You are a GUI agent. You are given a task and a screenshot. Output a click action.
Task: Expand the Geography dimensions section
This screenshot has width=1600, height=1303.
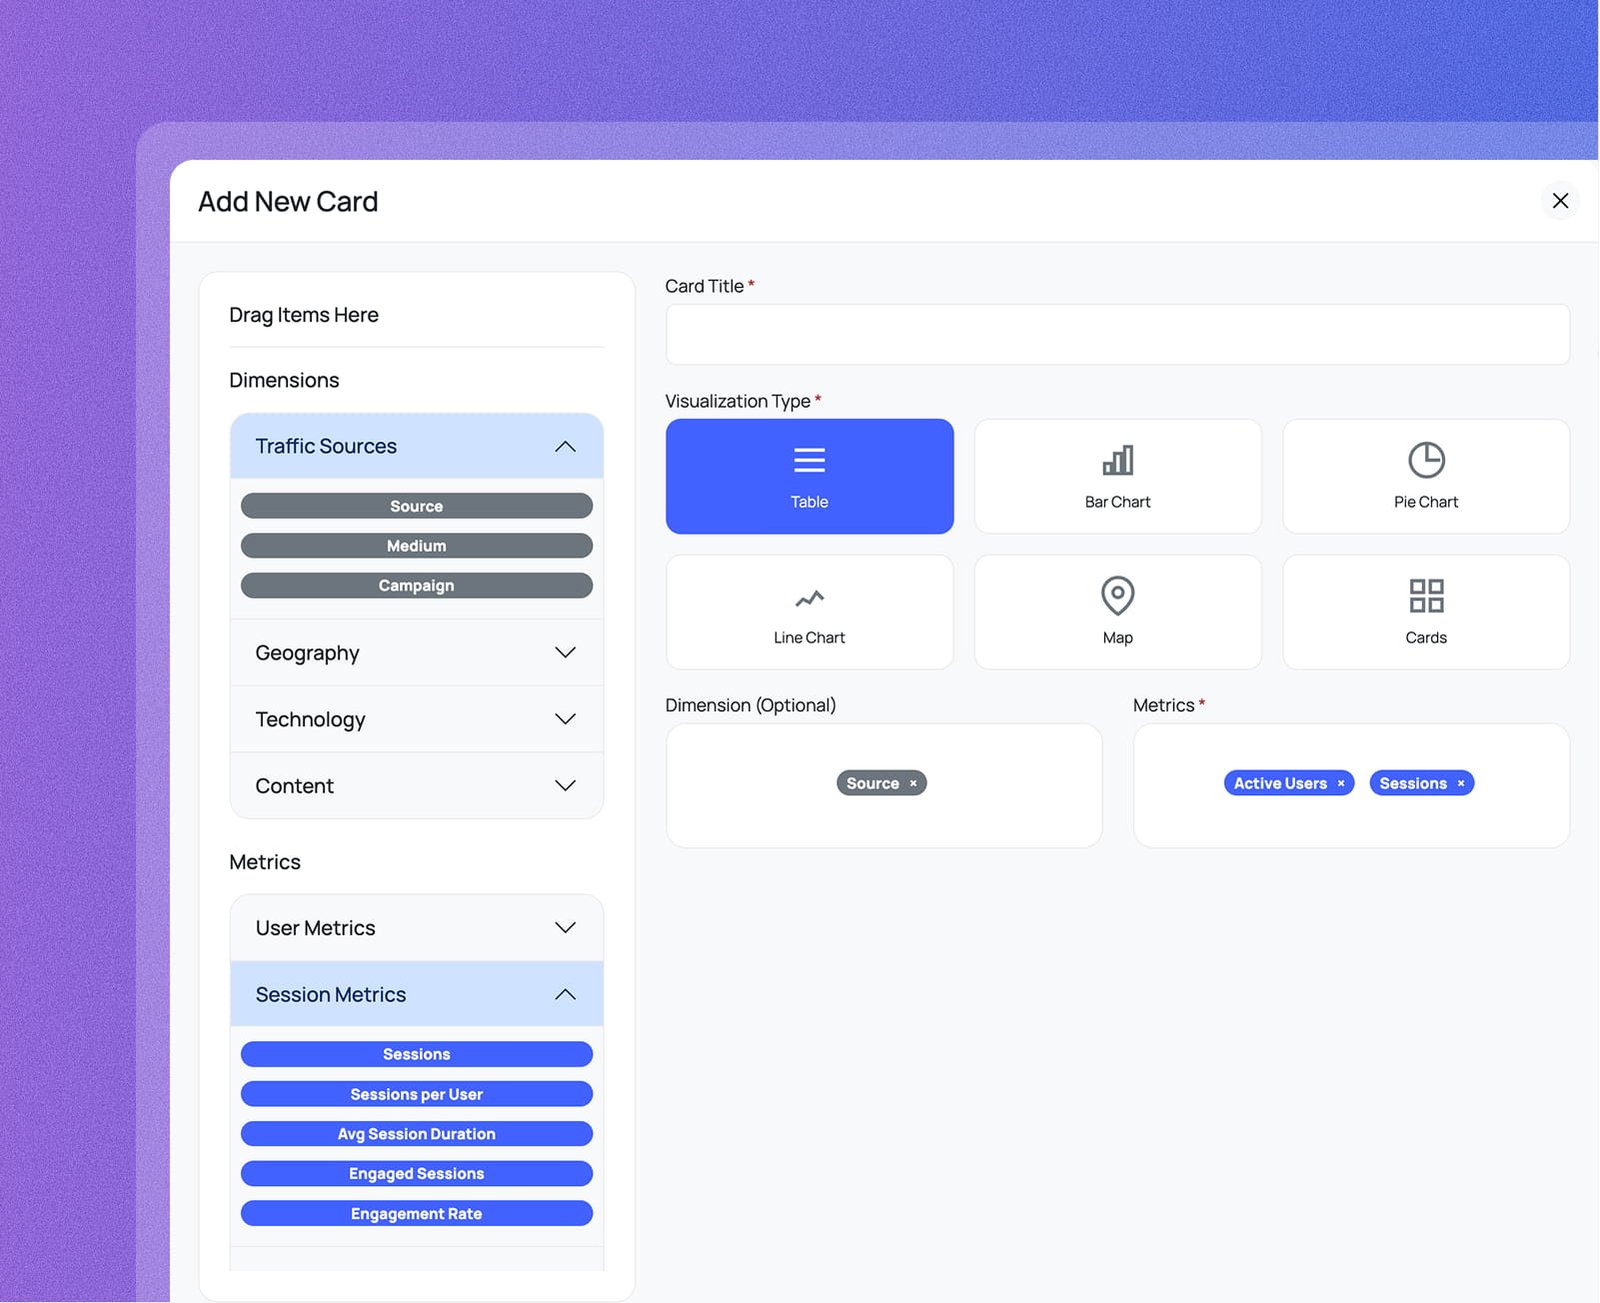[566, 652]
